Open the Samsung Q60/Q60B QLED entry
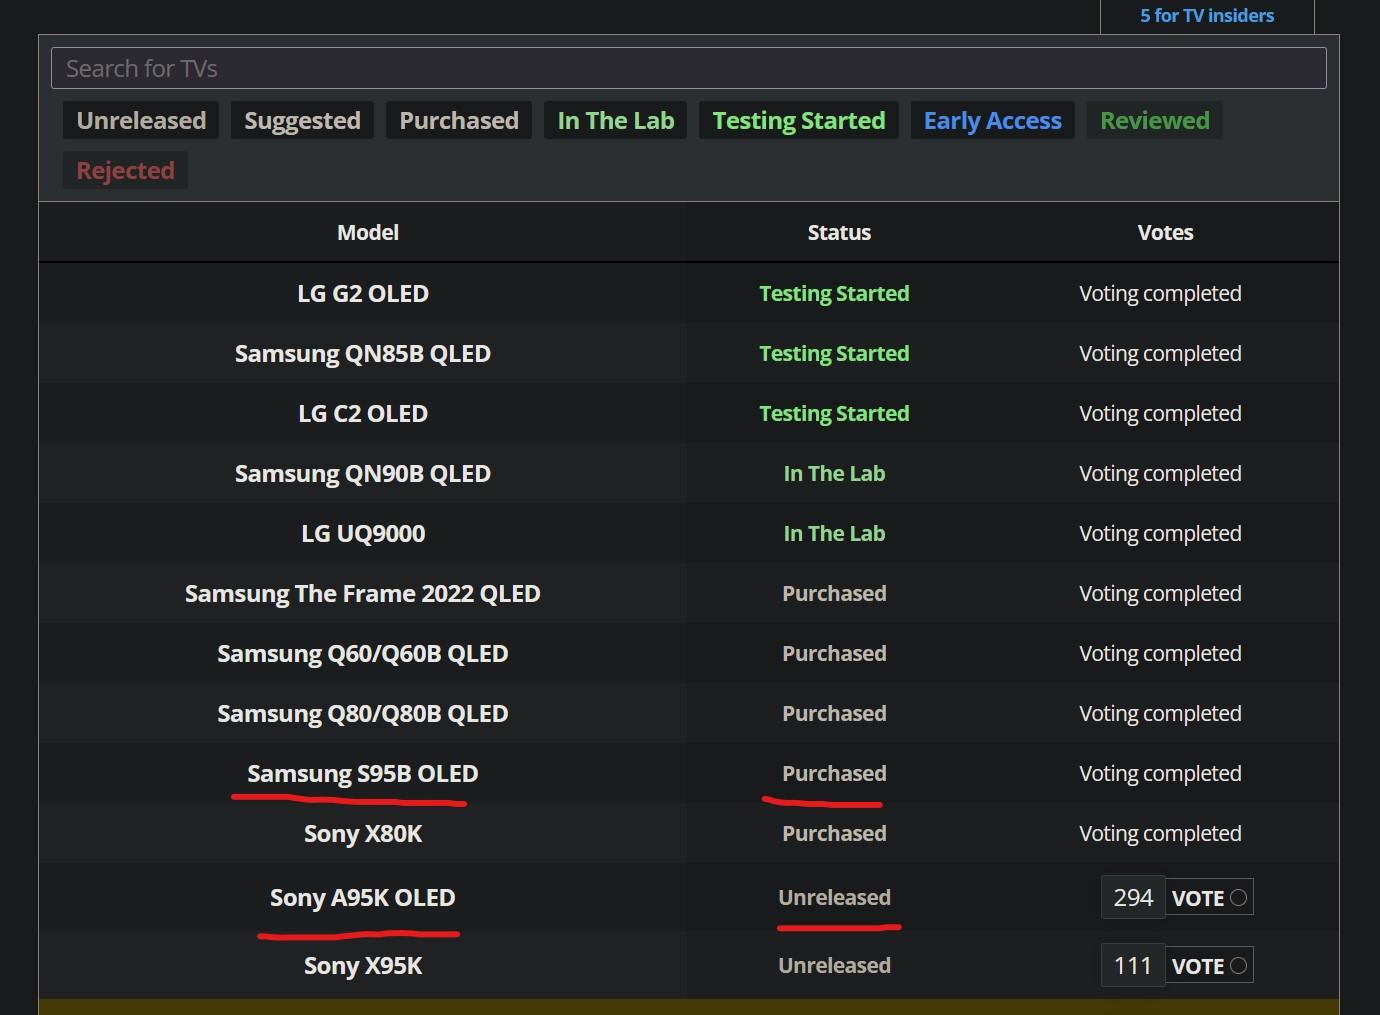1380x1015 pixels. click(x=363, y=653)
